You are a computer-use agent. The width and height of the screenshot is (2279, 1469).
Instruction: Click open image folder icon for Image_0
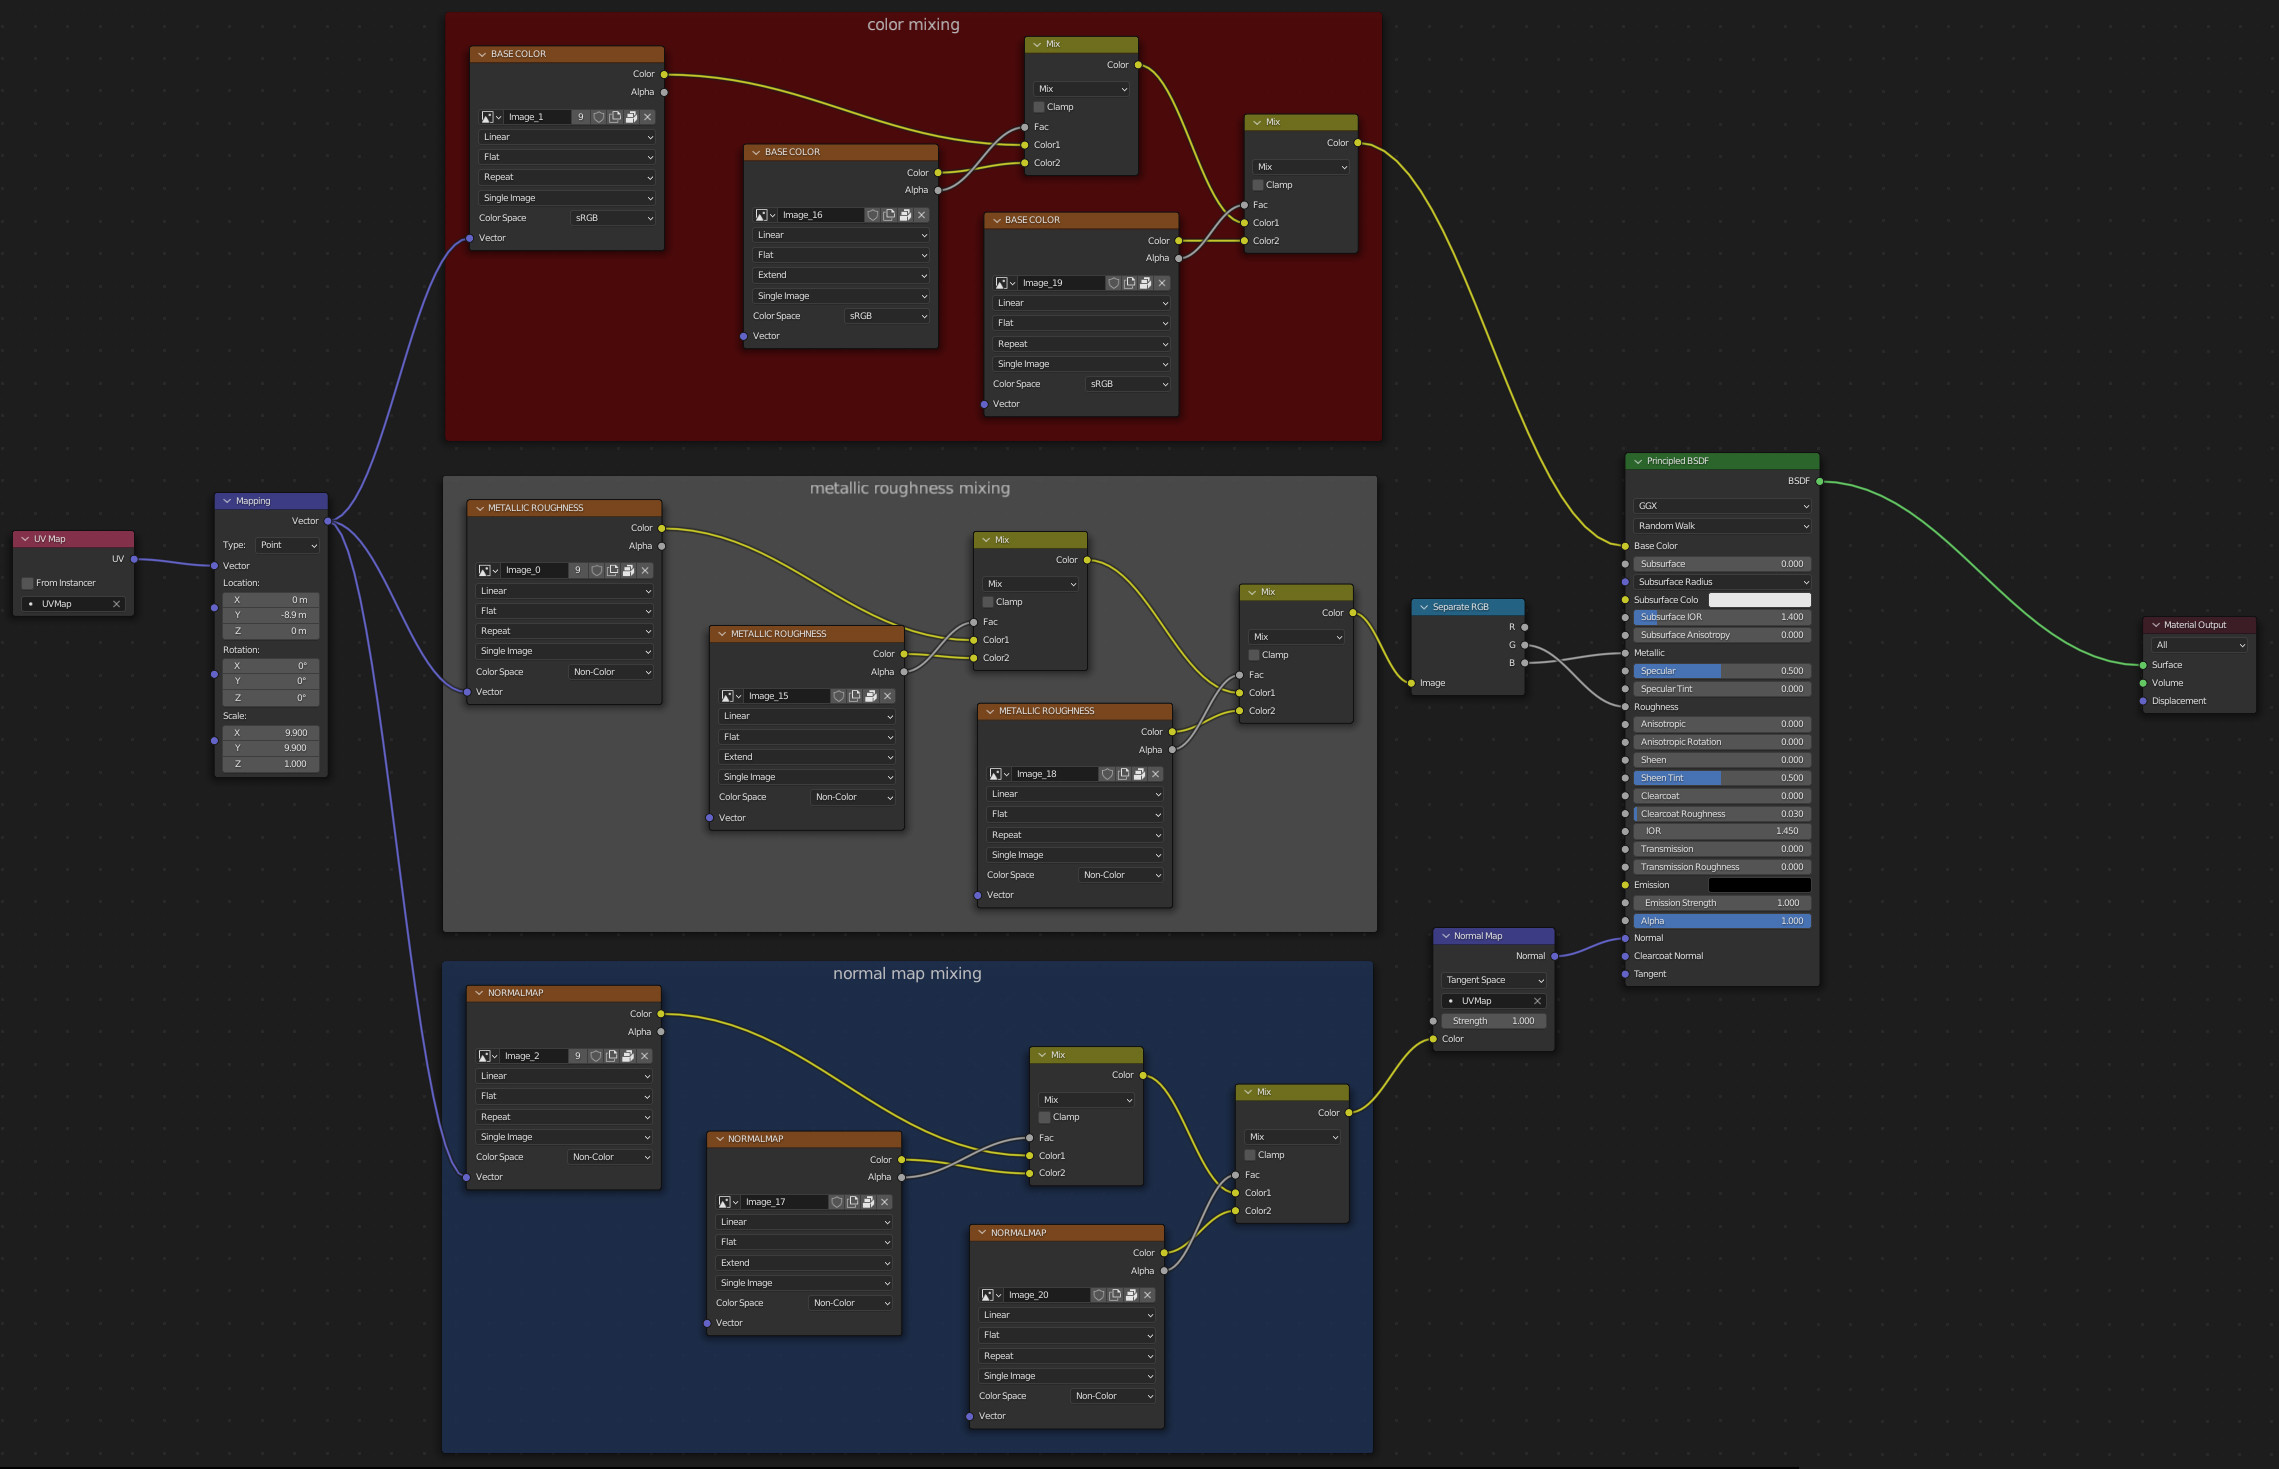coord(628,570)
